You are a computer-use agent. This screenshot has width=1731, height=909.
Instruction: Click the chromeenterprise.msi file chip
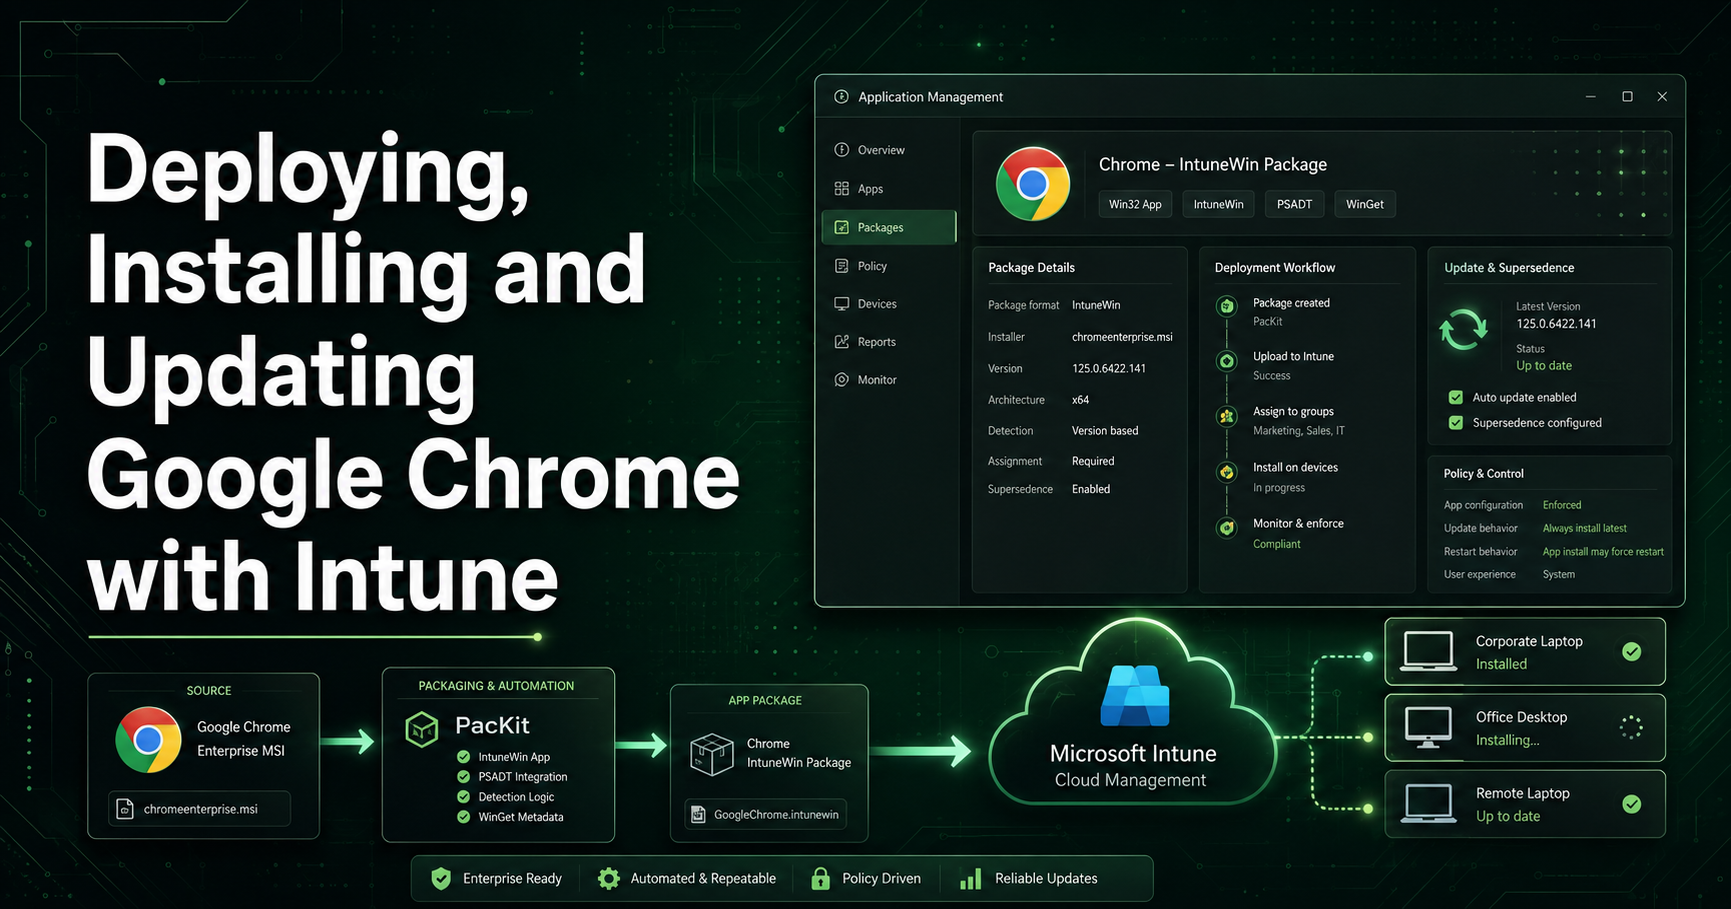(x=199, y=809)
